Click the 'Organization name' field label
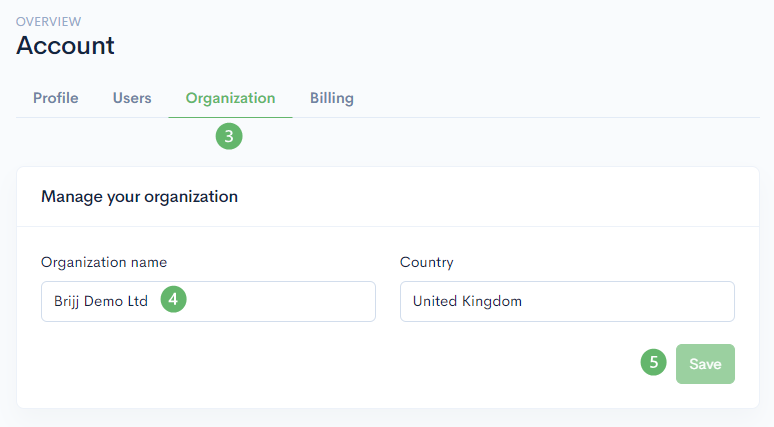Viewport: 774px width, 427px height. pos(104,262)
